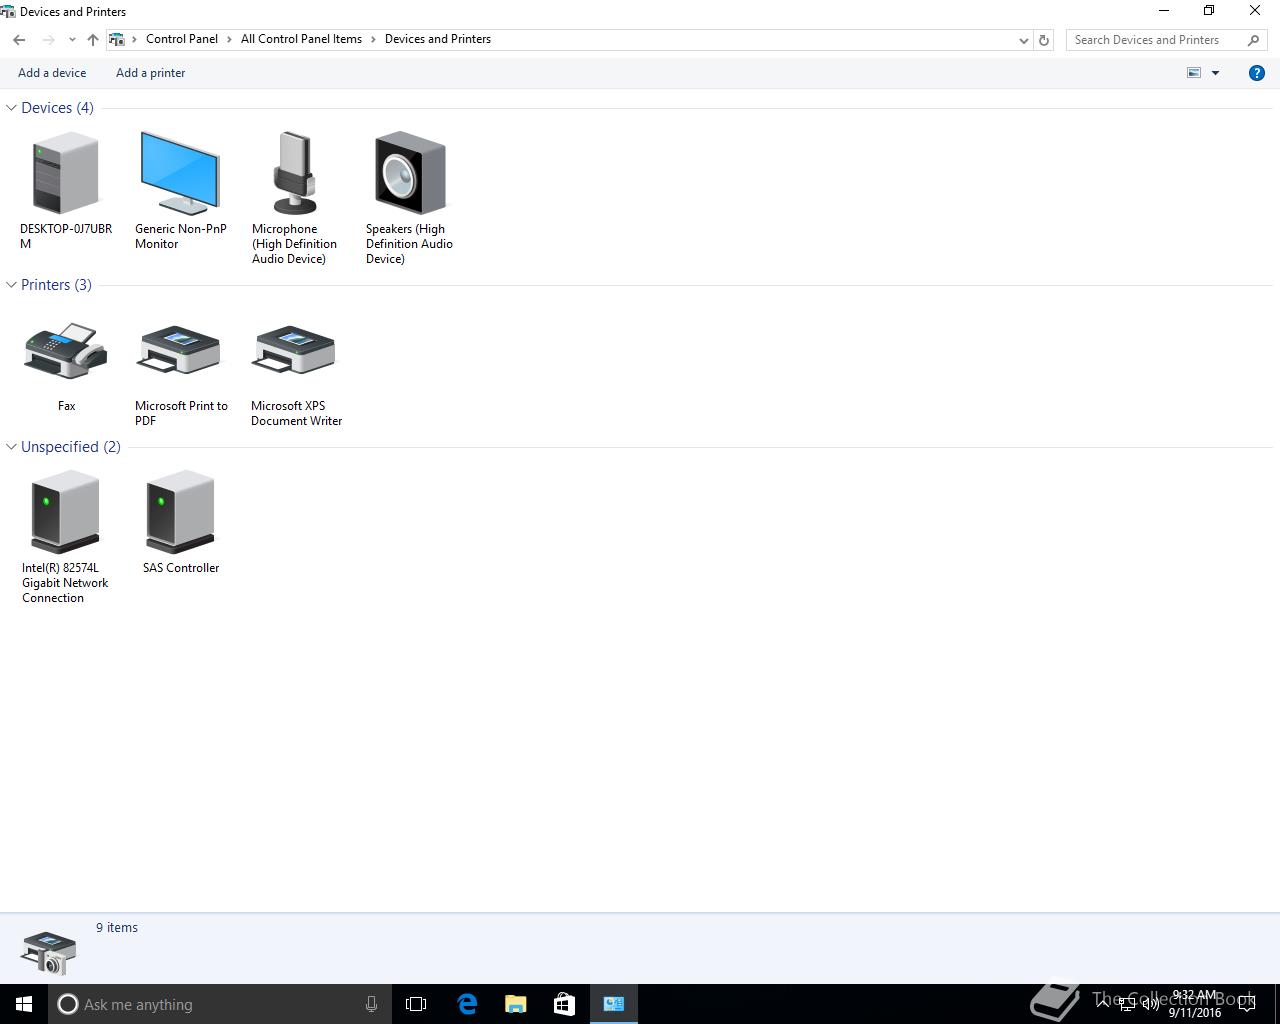Expand chevron after All Control Panel Items

point(374,40)
